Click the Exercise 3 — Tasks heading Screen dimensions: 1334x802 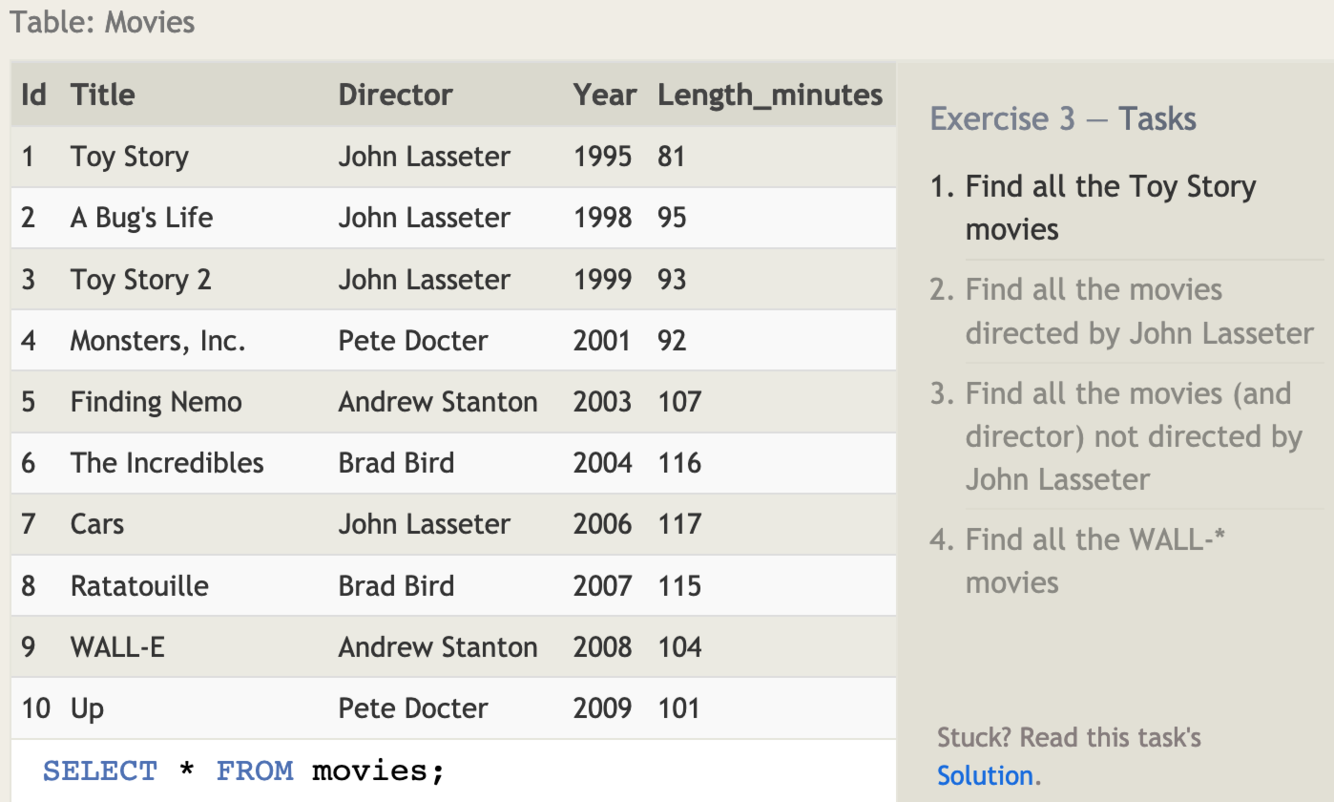click(x=1063, y=119)
